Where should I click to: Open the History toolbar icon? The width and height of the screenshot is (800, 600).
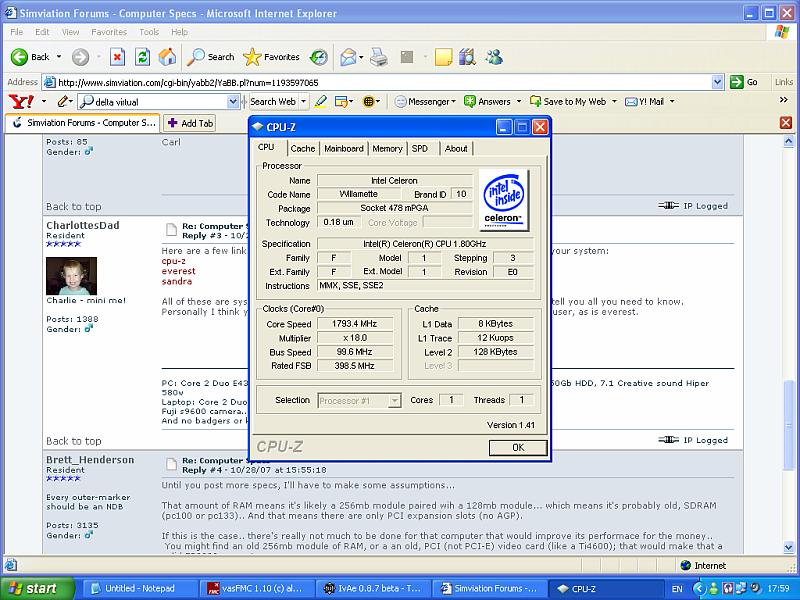click(319, 57)
